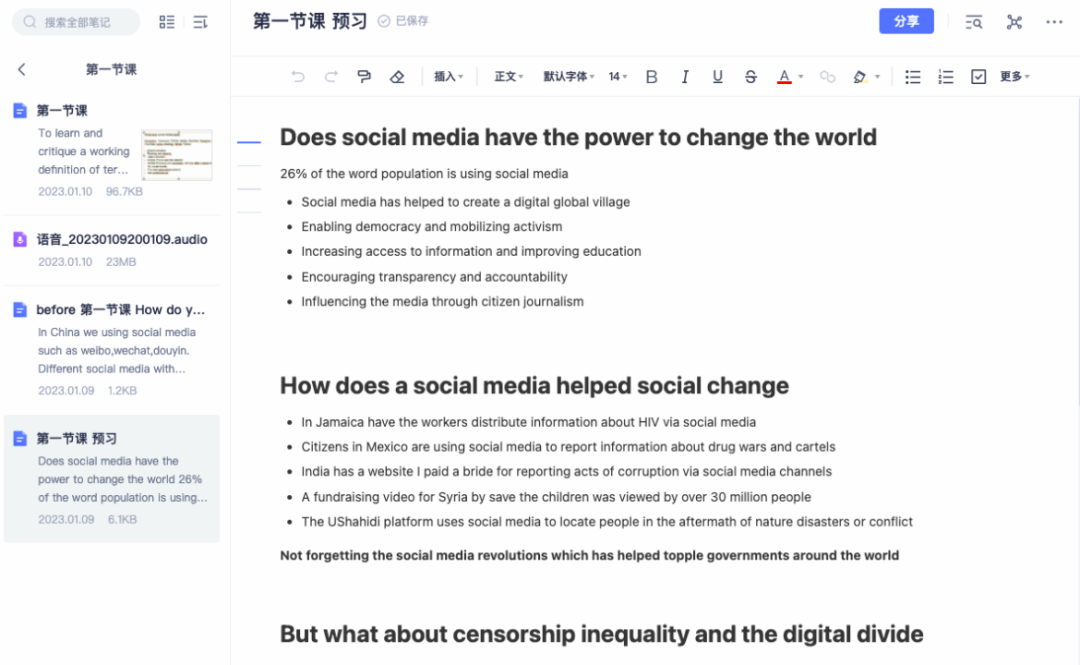The width and height of the screenshot is (1080, 665).
Task: Enable the to-do checklist formatting
Action: (978, 76)
